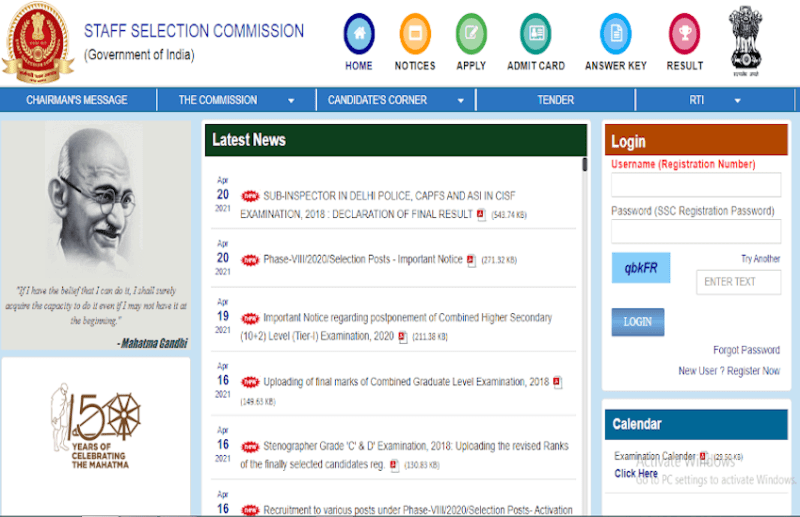This screenshot has width=800, height=517.
Task: Open the Result trophy icon
Action: (685, 33)
